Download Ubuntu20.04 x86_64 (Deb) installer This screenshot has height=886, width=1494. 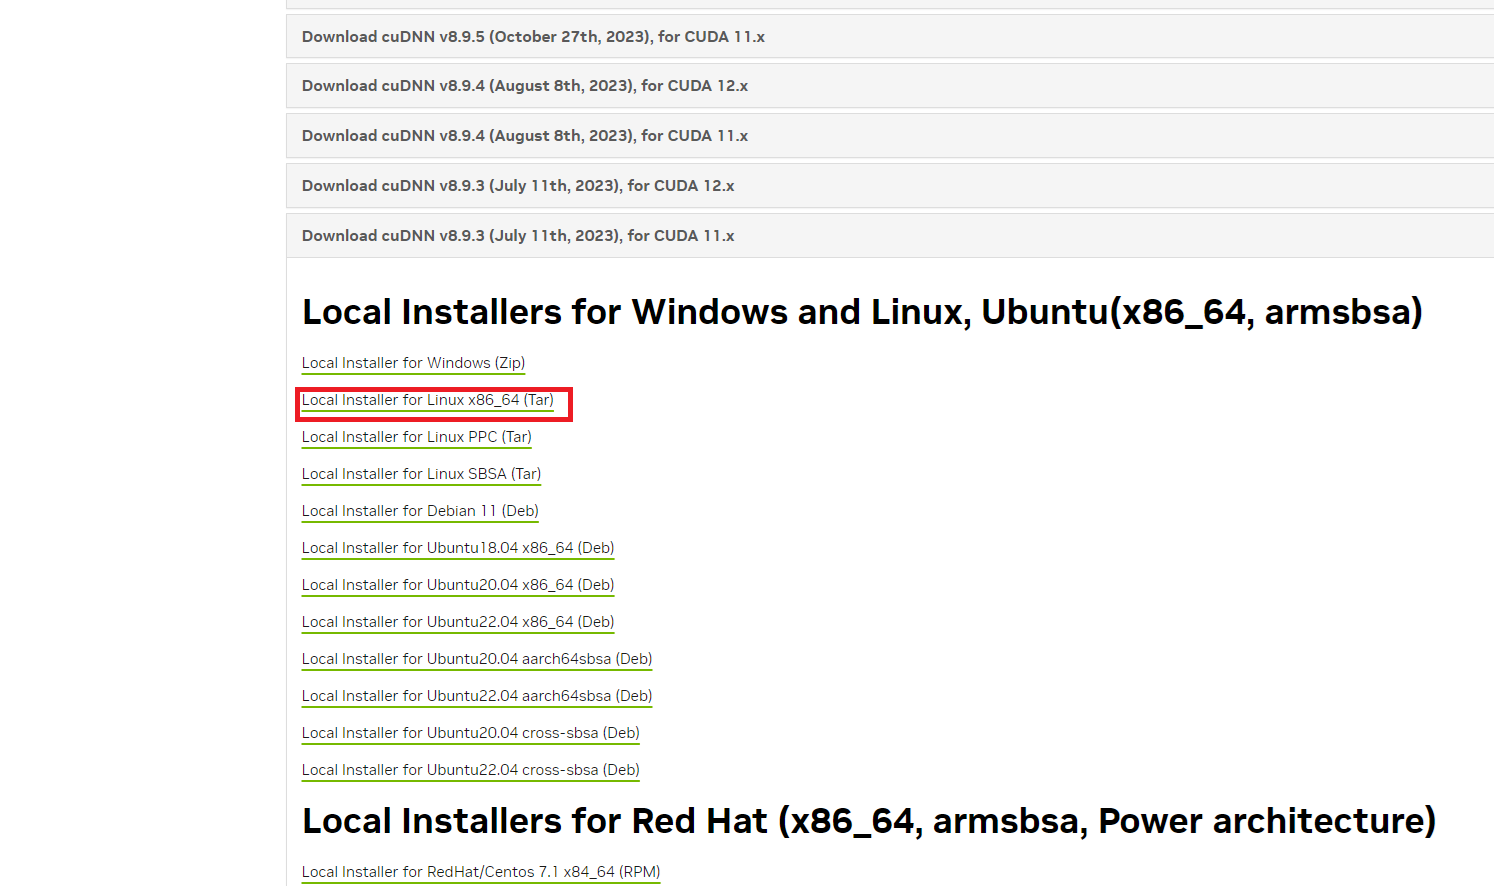pyautogui.click(x=458, y=585)
